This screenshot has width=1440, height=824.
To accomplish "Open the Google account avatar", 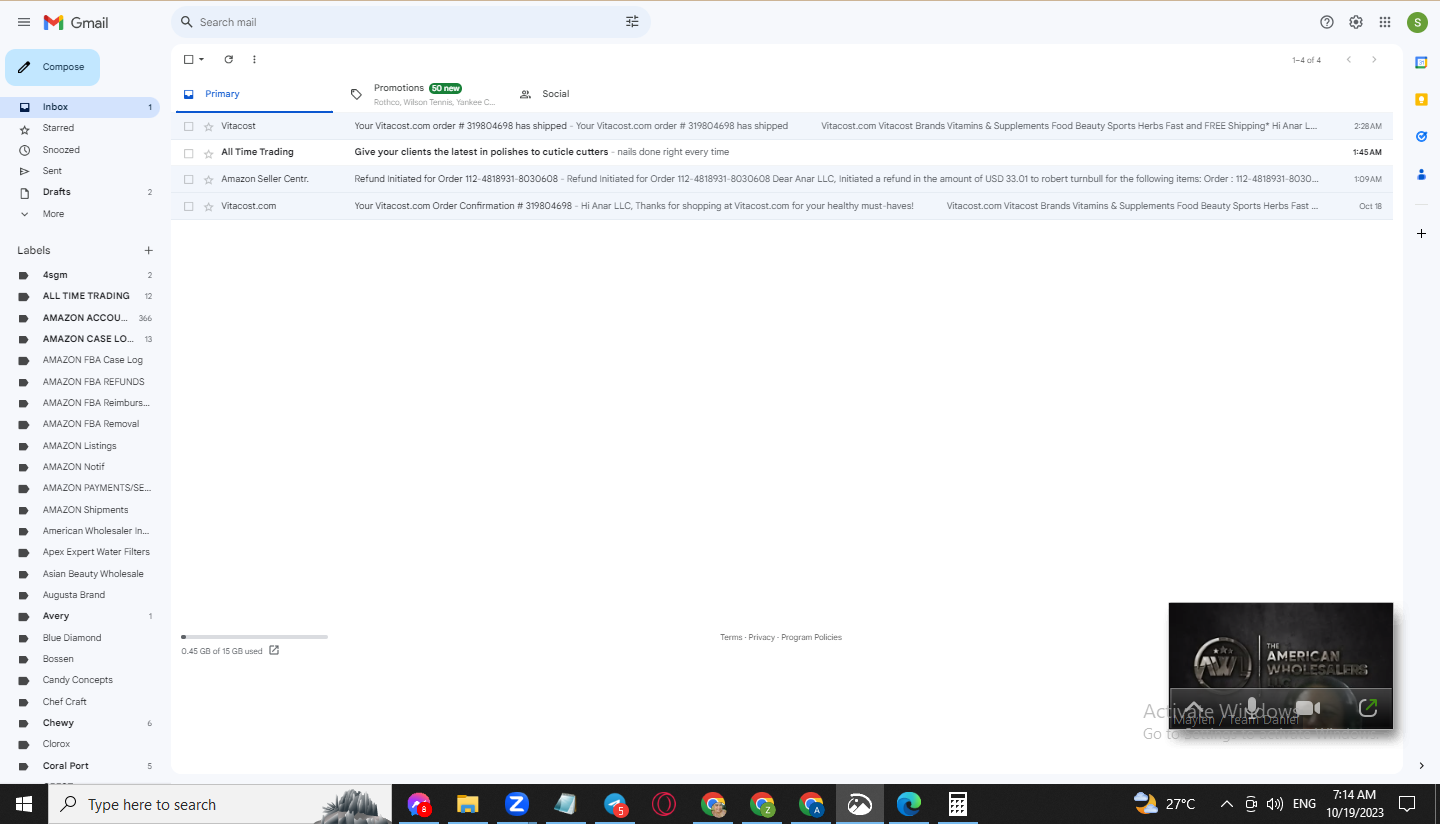I will coord(1417,22).
